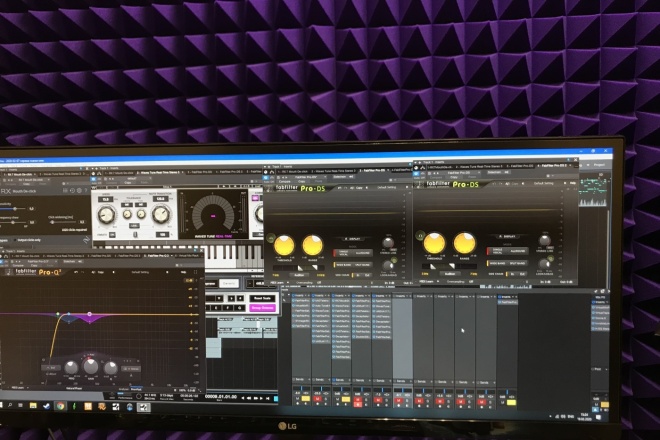Open RX Mouth De-click history clock icon

72,190
